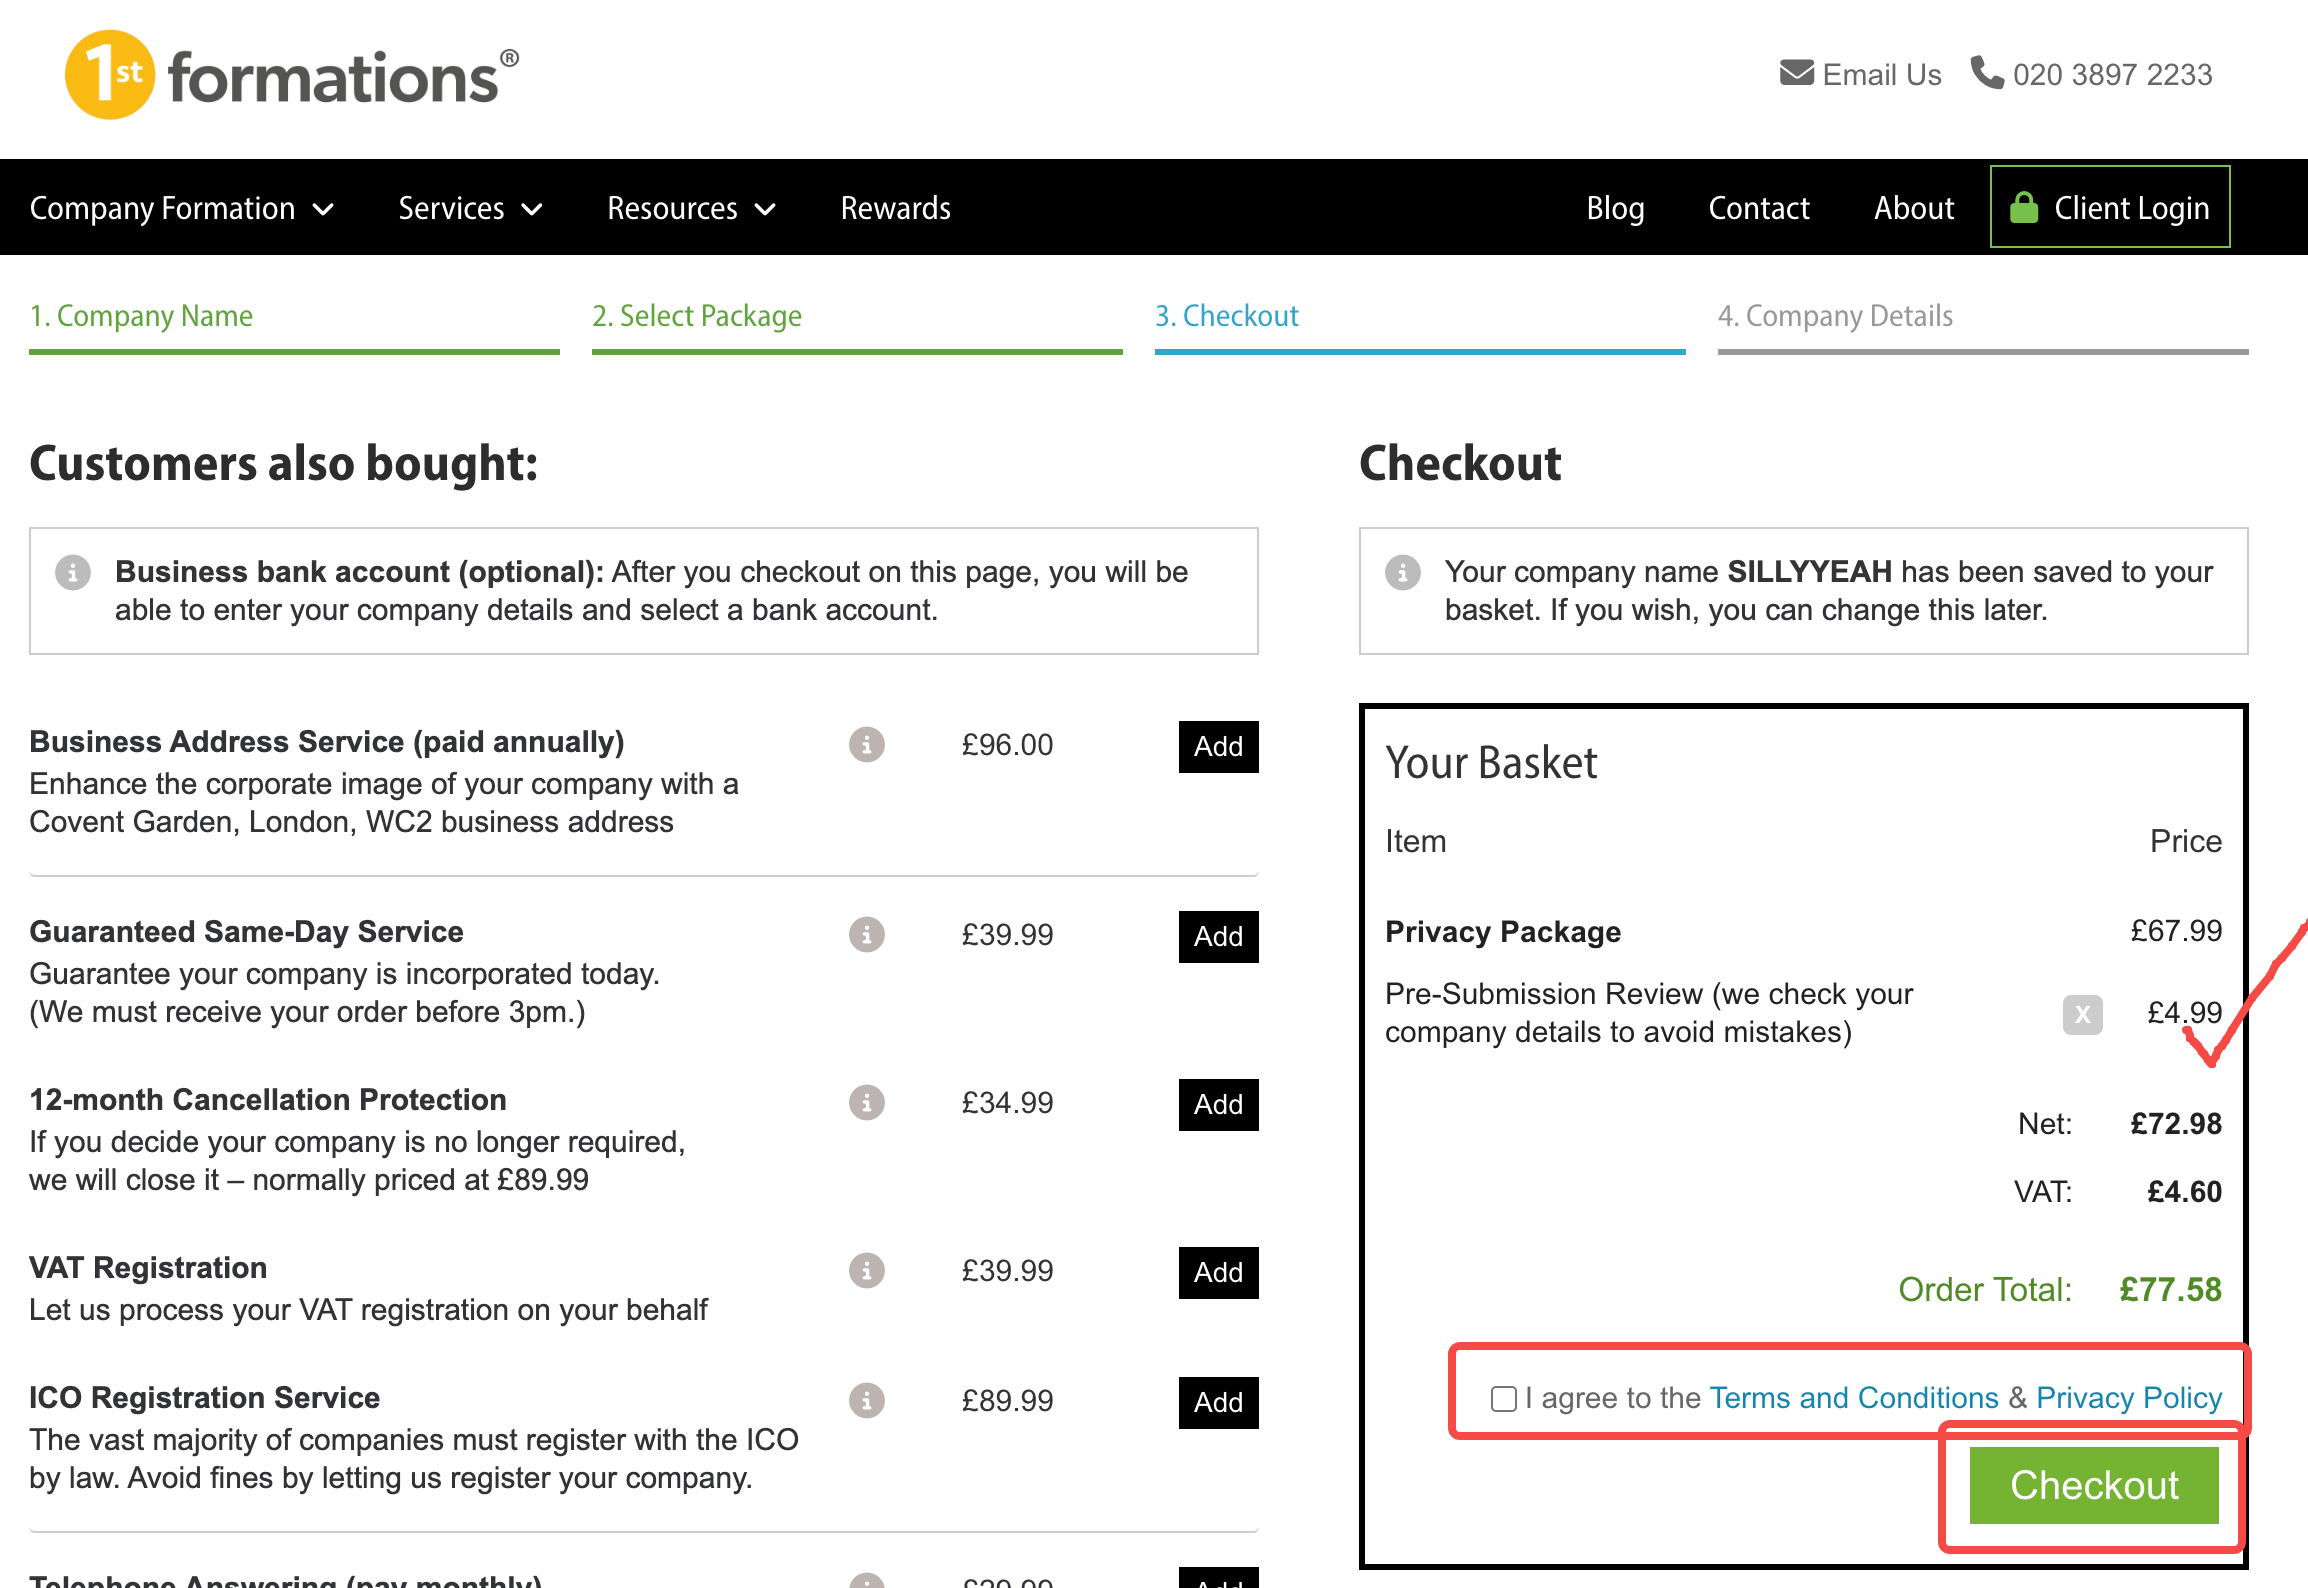Click the green Checkout button
The width and height of the screenshot is (2308, 1588).
click(2094, 1485)
